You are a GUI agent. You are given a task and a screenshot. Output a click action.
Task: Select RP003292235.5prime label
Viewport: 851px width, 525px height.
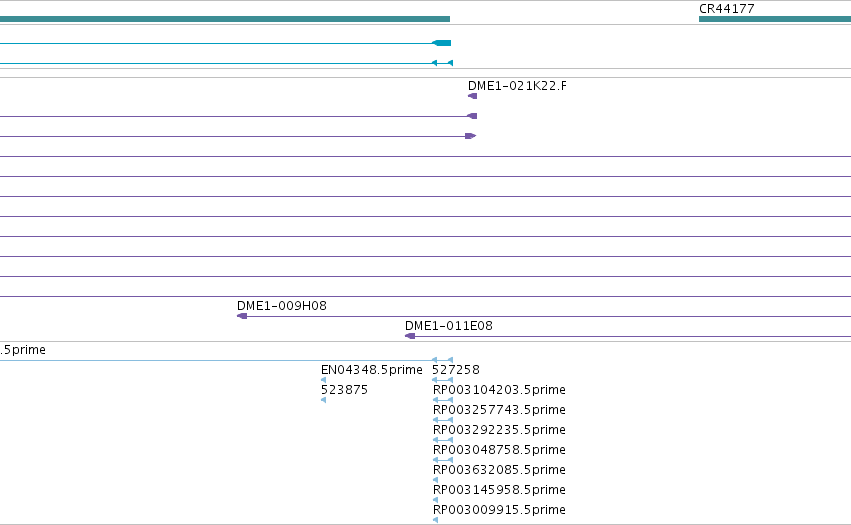pyautogui.click(x=499, y=430)
